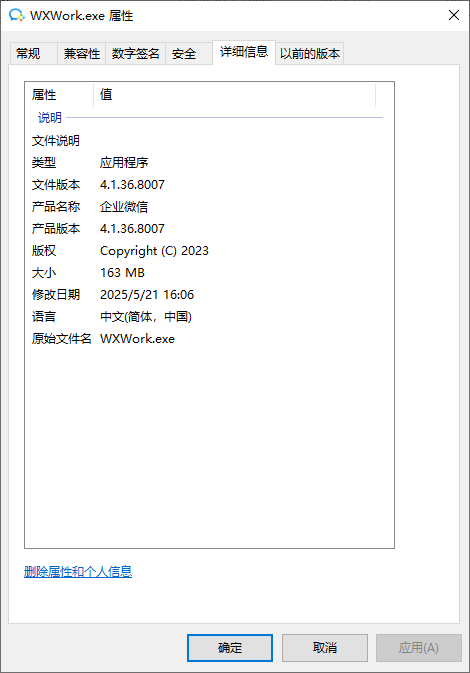Select the 语言 property label
This screenshot has width=470, height=673.
(44, 317)
